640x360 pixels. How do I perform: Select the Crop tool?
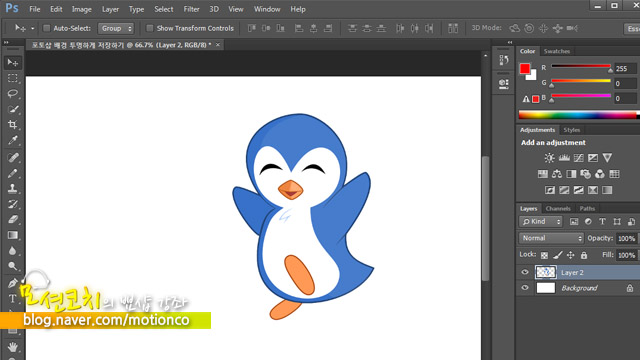[13, 124]
